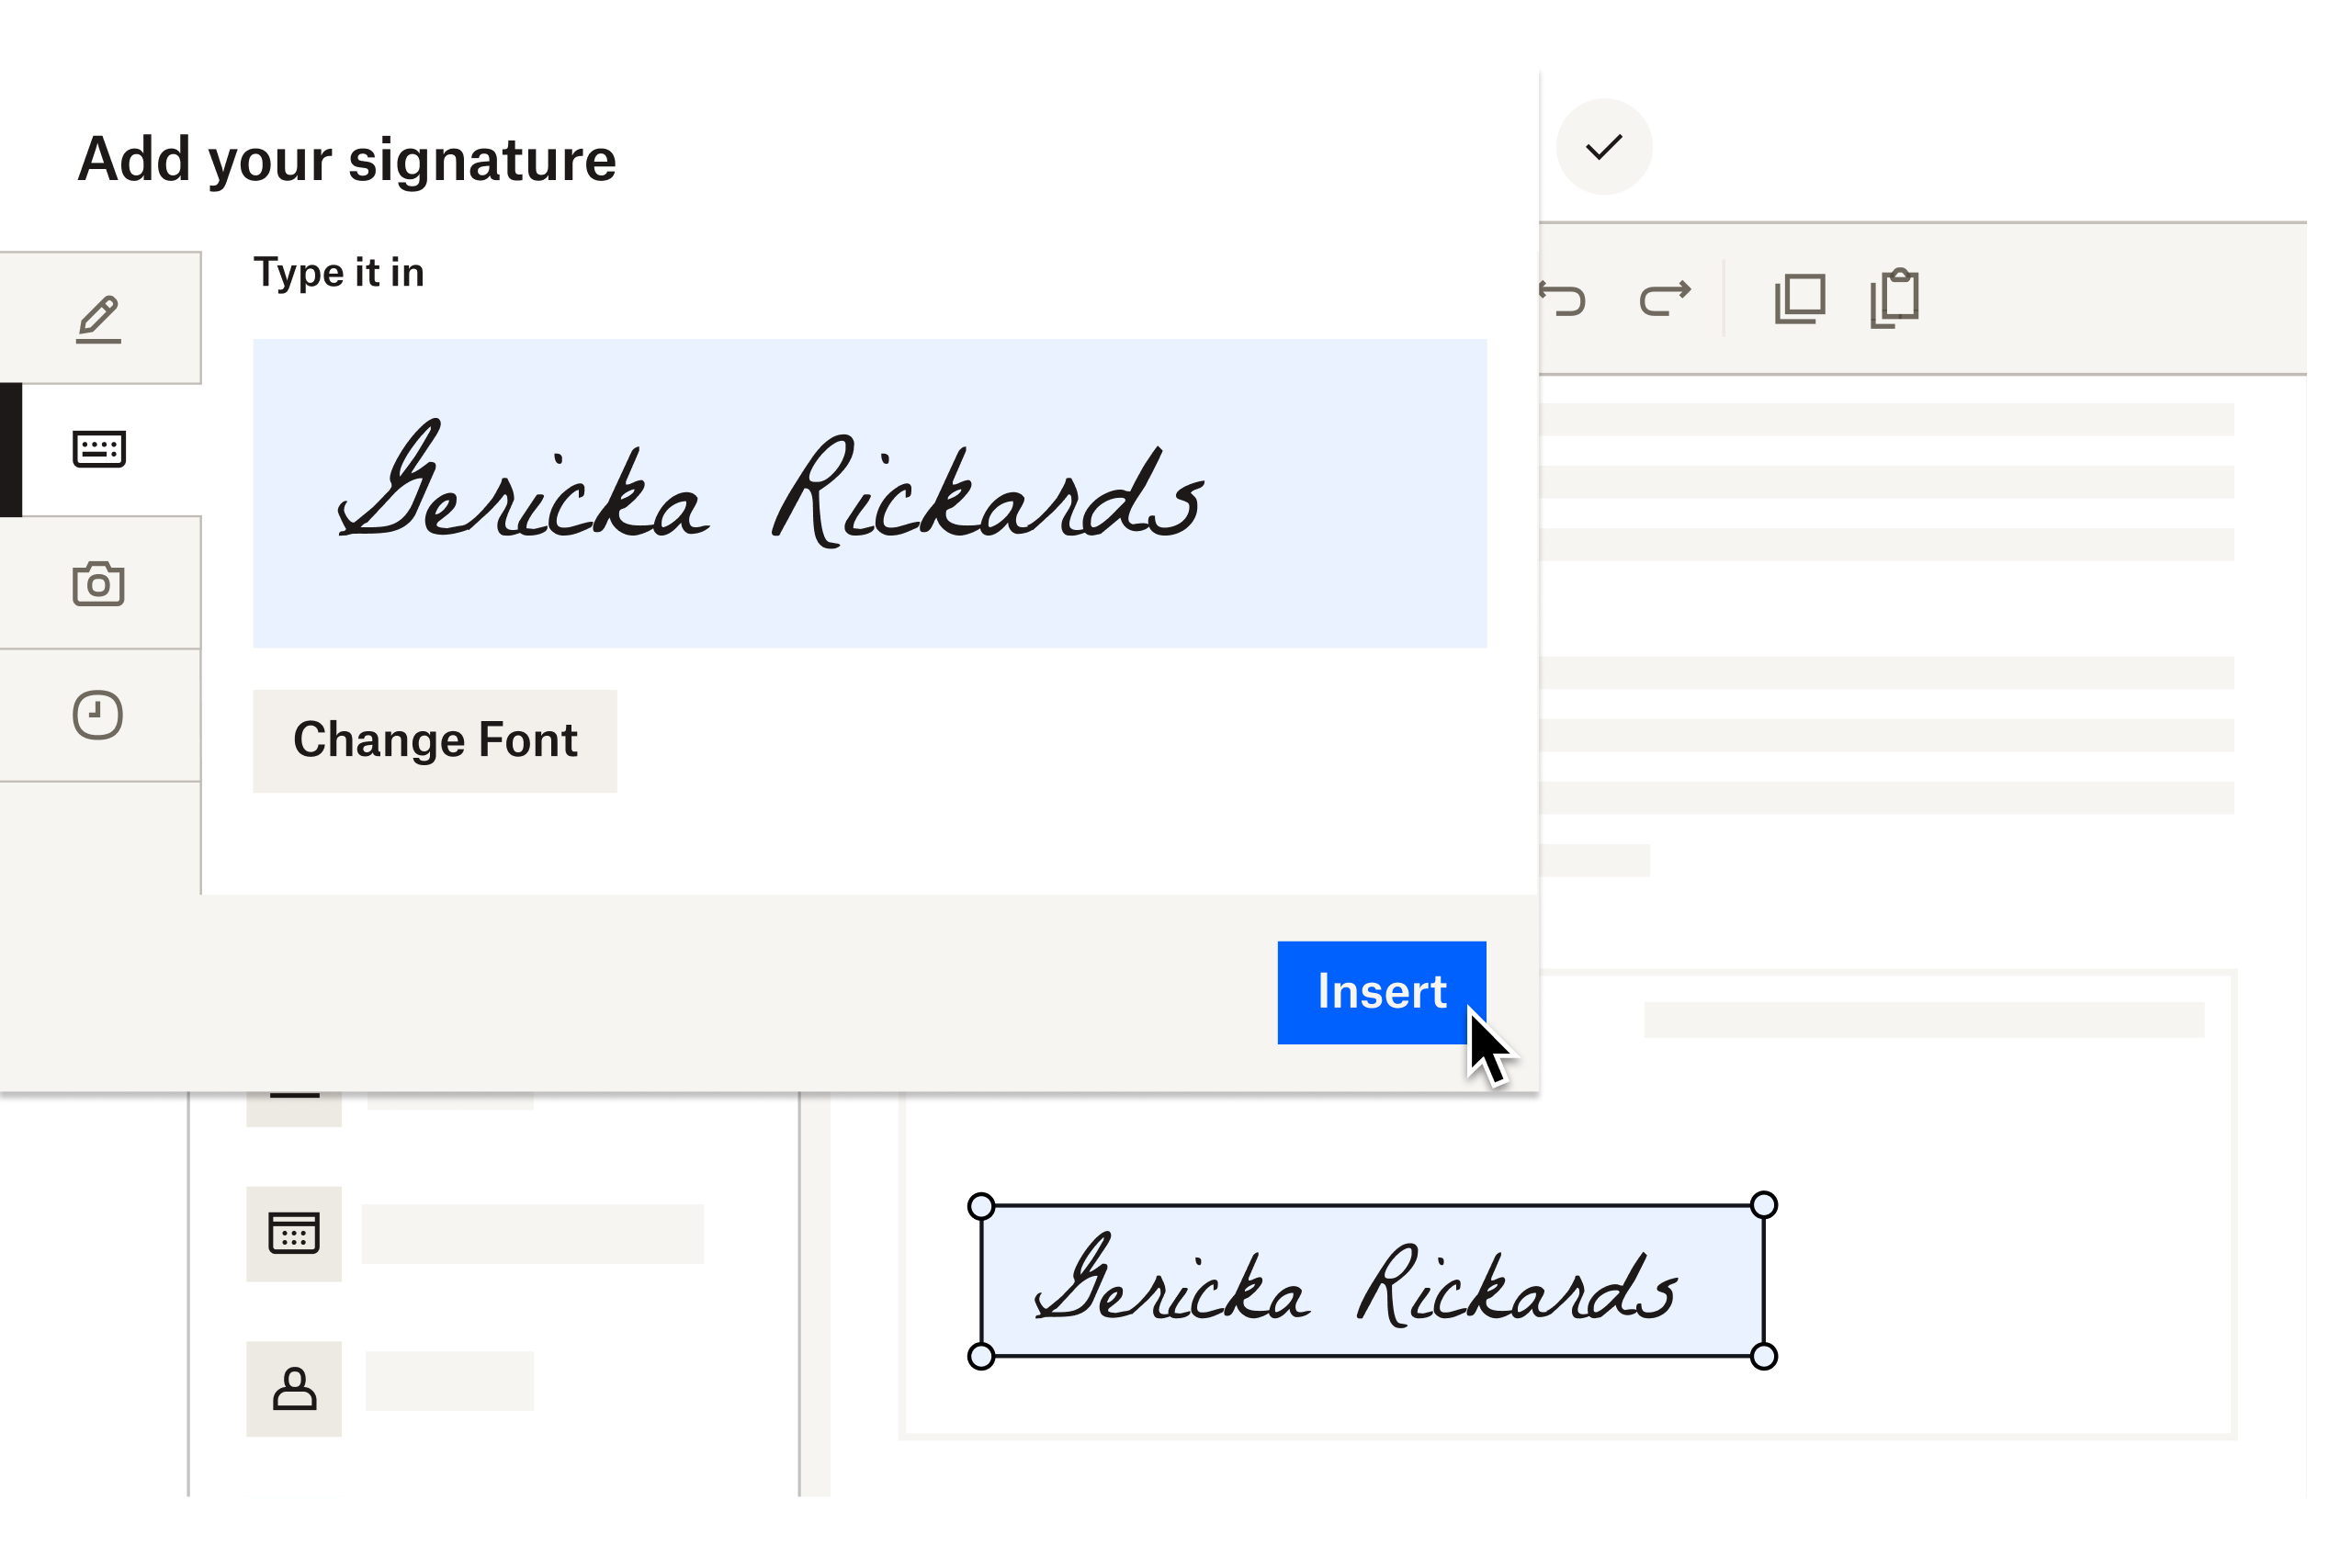Click the camera/photo tool icon

click(x=98, y=582)
